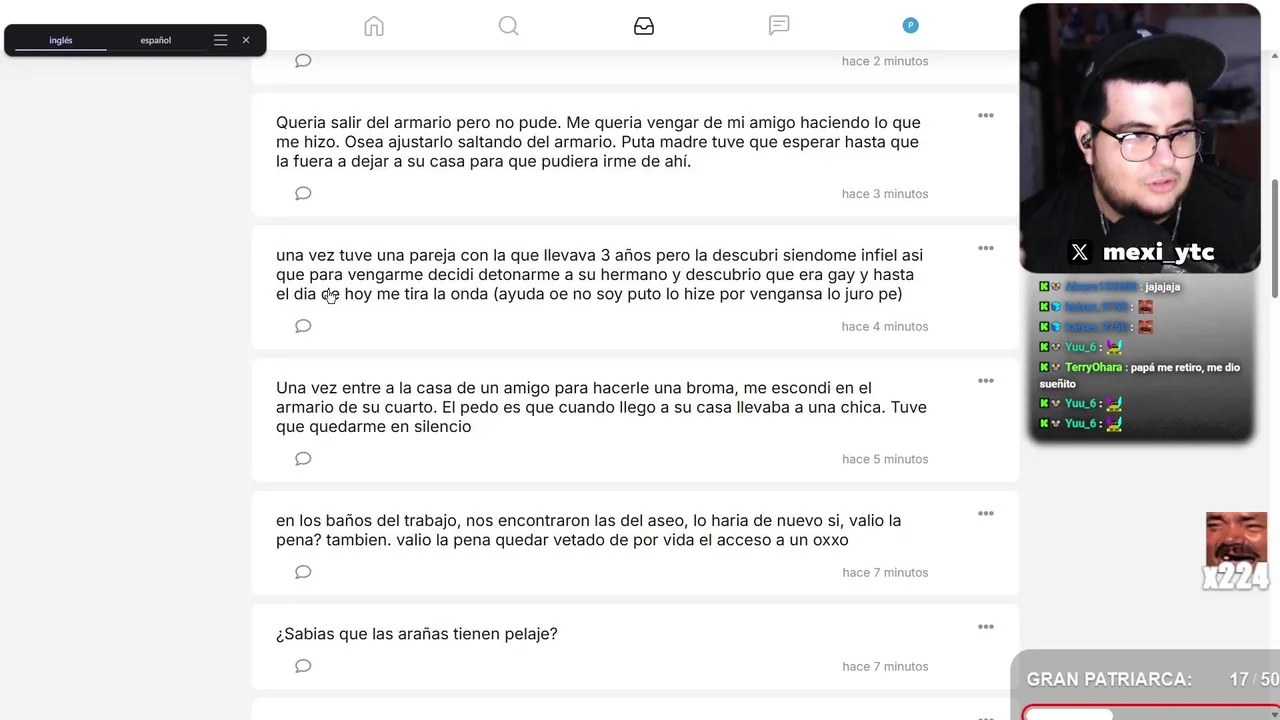1280x720 pixels.
Task: Click the 'hace 3 minutos' timestamp
Action: tap(885, 194)
